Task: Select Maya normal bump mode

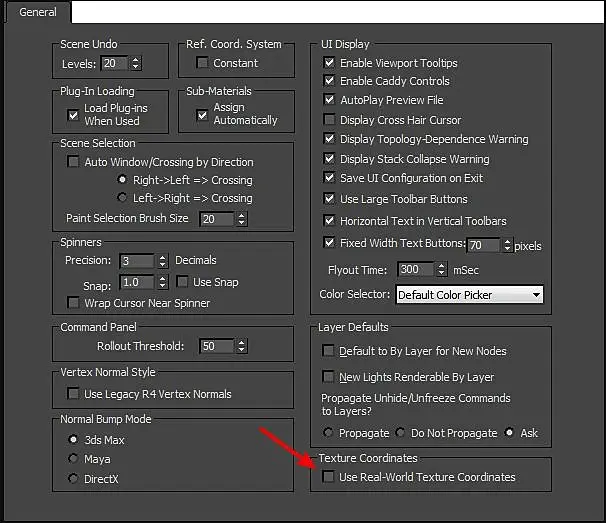Action: [73, 458]
